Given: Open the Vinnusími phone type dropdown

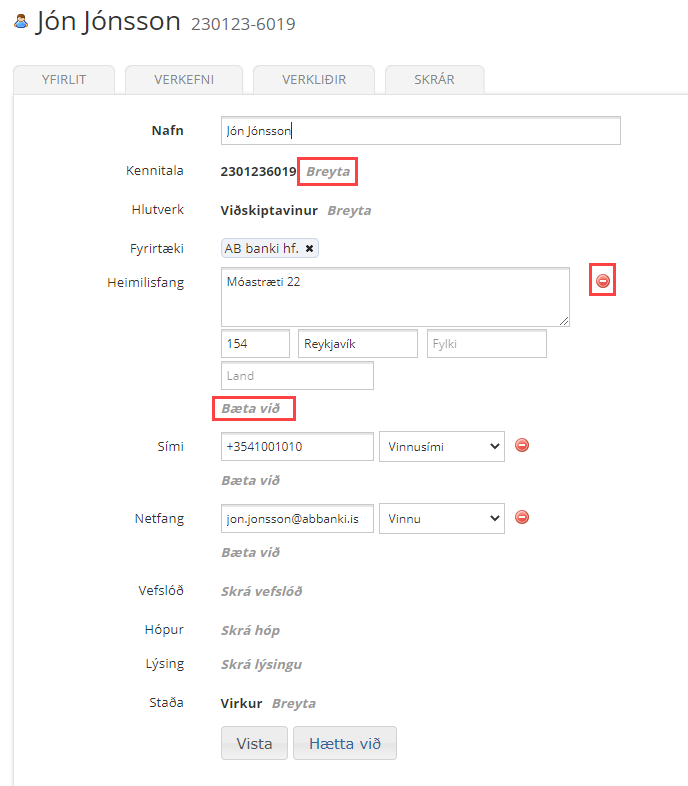Looking at the screenshot, I should [x=441, y=447].
